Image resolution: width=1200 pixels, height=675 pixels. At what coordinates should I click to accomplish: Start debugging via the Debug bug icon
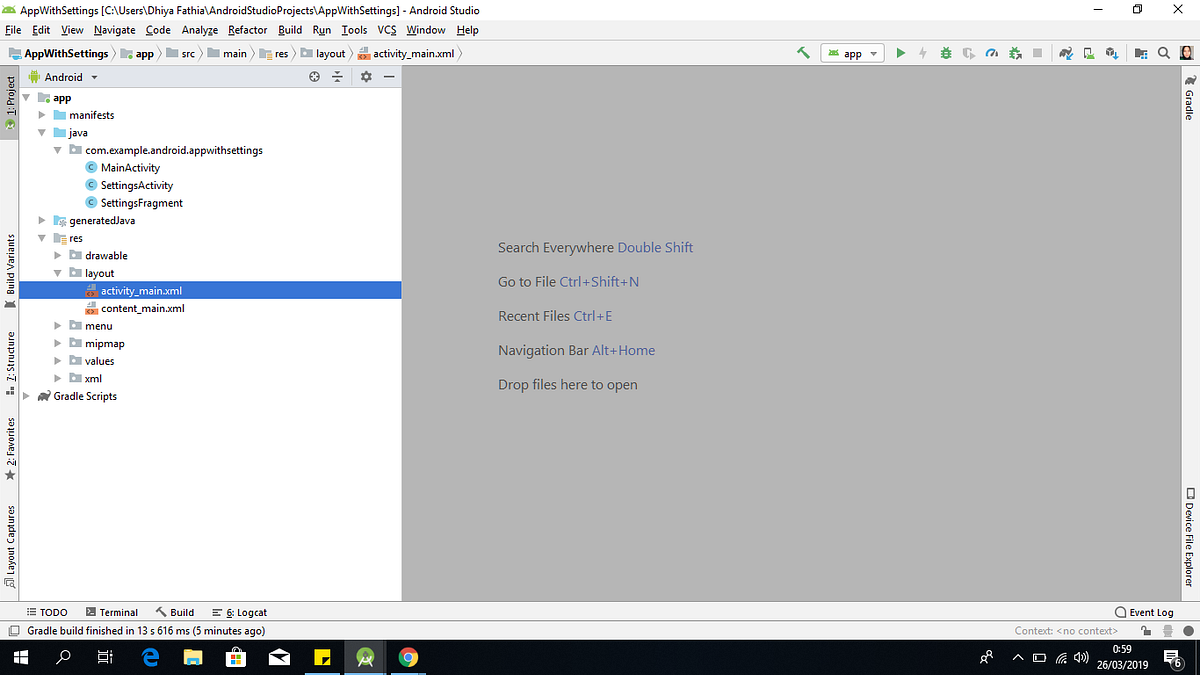(946, 52)
